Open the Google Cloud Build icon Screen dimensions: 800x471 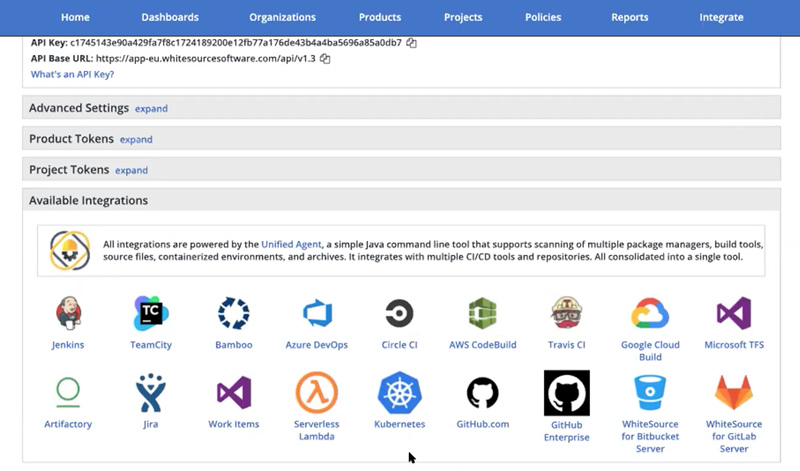pyautogui.click(x=650, y=313)
